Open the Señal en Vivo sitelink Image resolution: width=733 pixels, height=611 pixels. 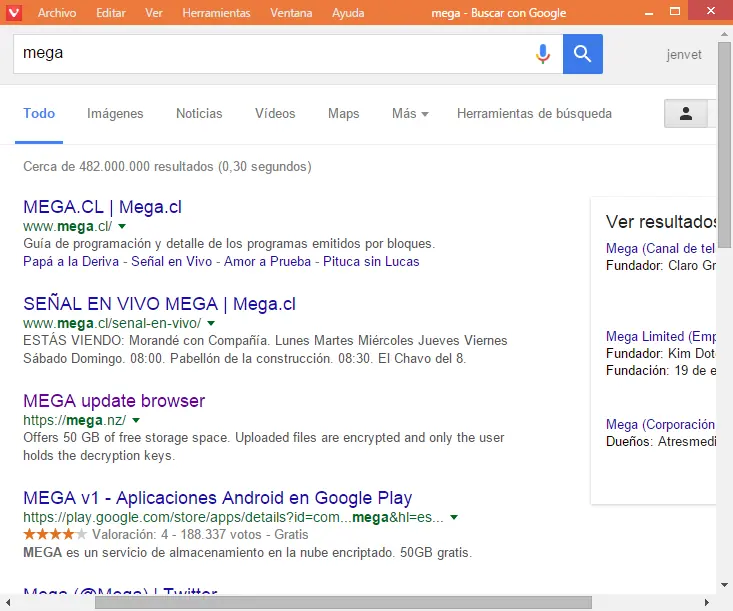point(172,261)
